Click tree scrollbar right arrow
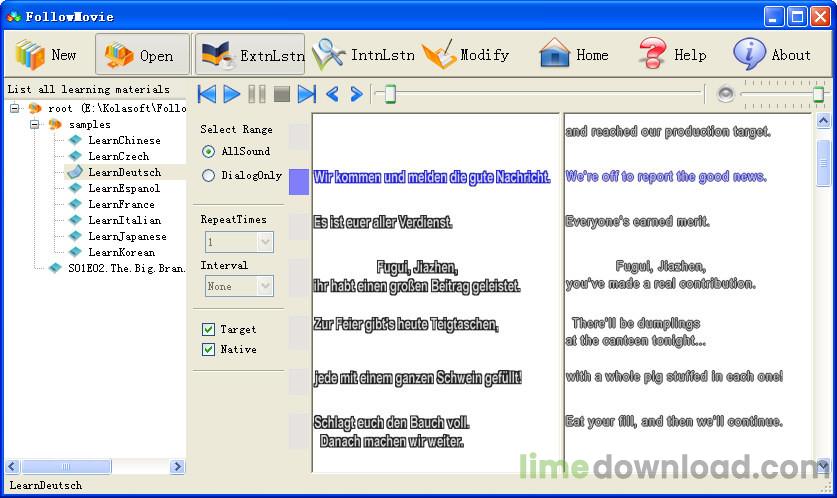This screenshot has width=837, height=498. click(x=177, y=467)
